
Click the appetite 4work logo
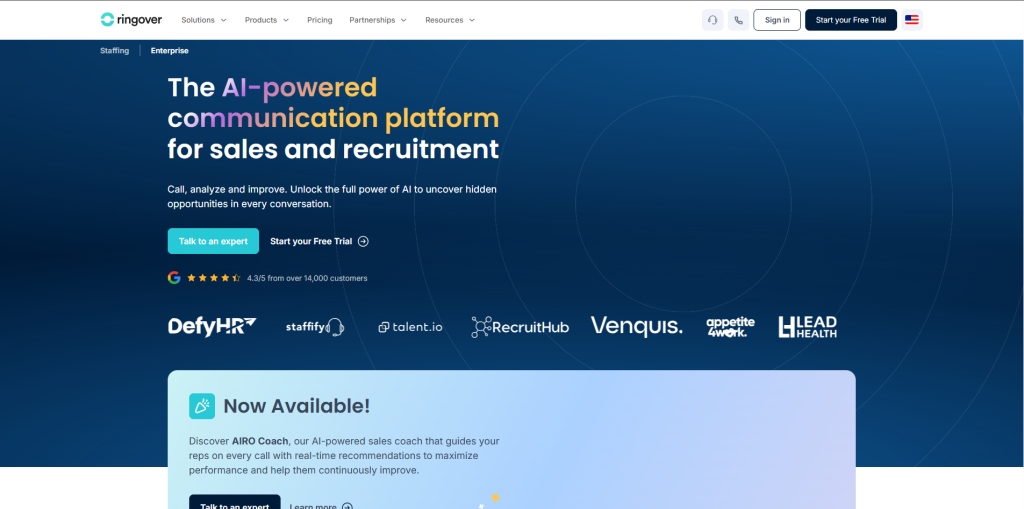click(x=730, y=327)
